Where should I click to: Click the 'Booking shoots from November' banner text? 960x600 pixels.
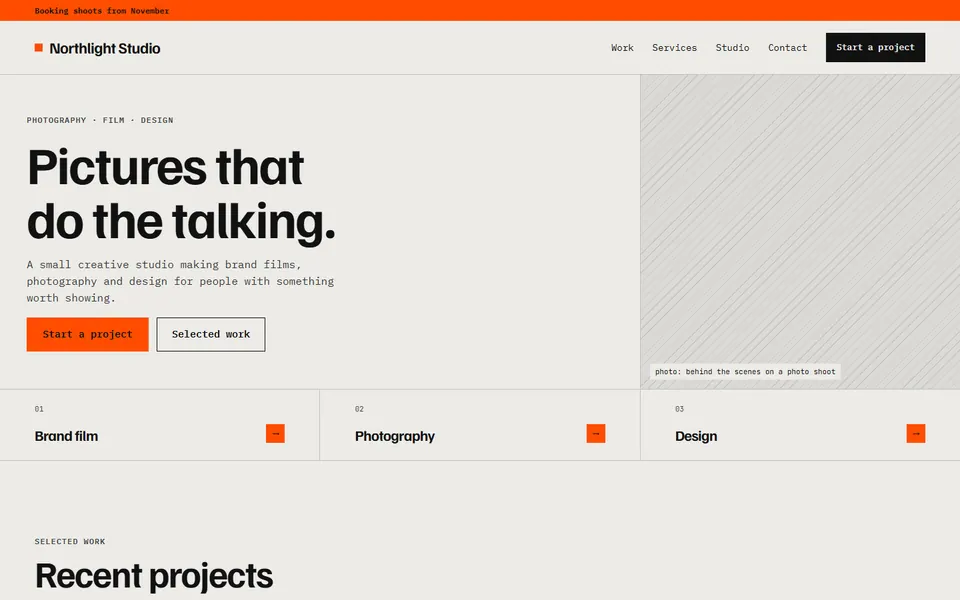[102, 10]
